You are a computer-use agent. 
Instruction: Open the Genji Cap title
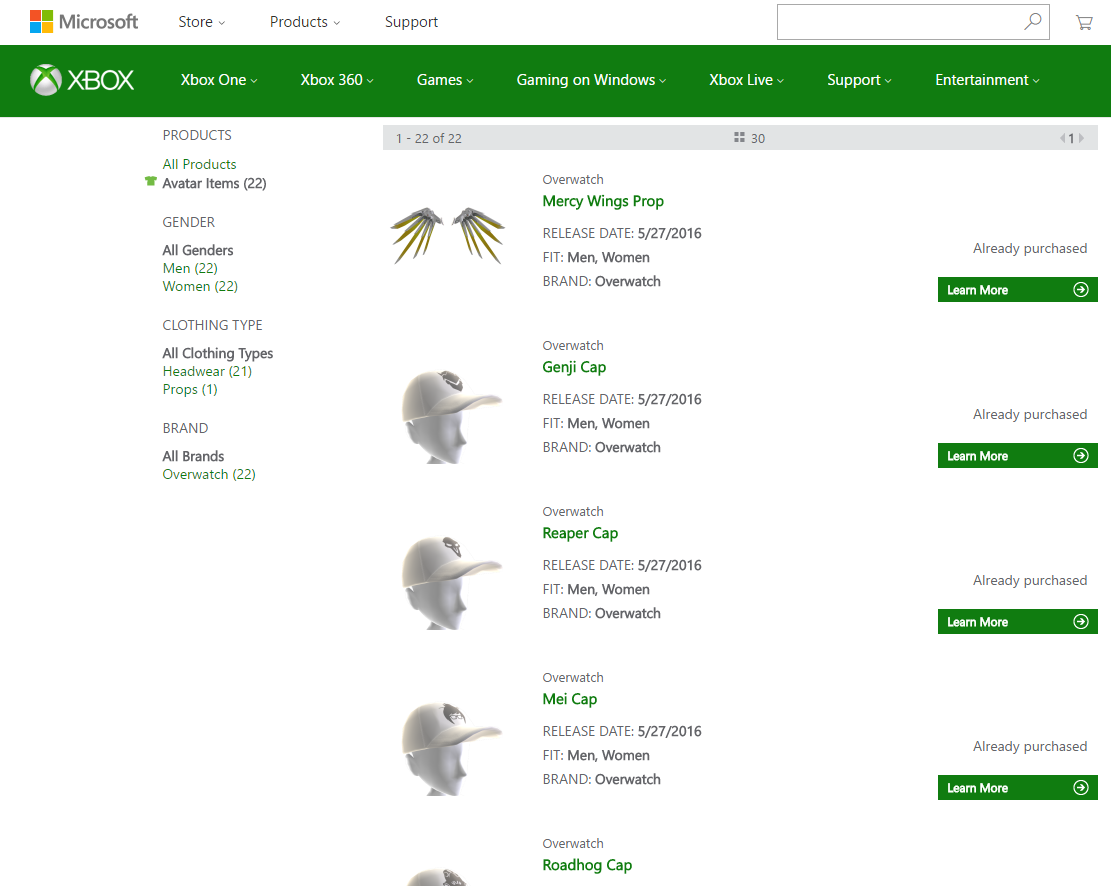point(574,367)
